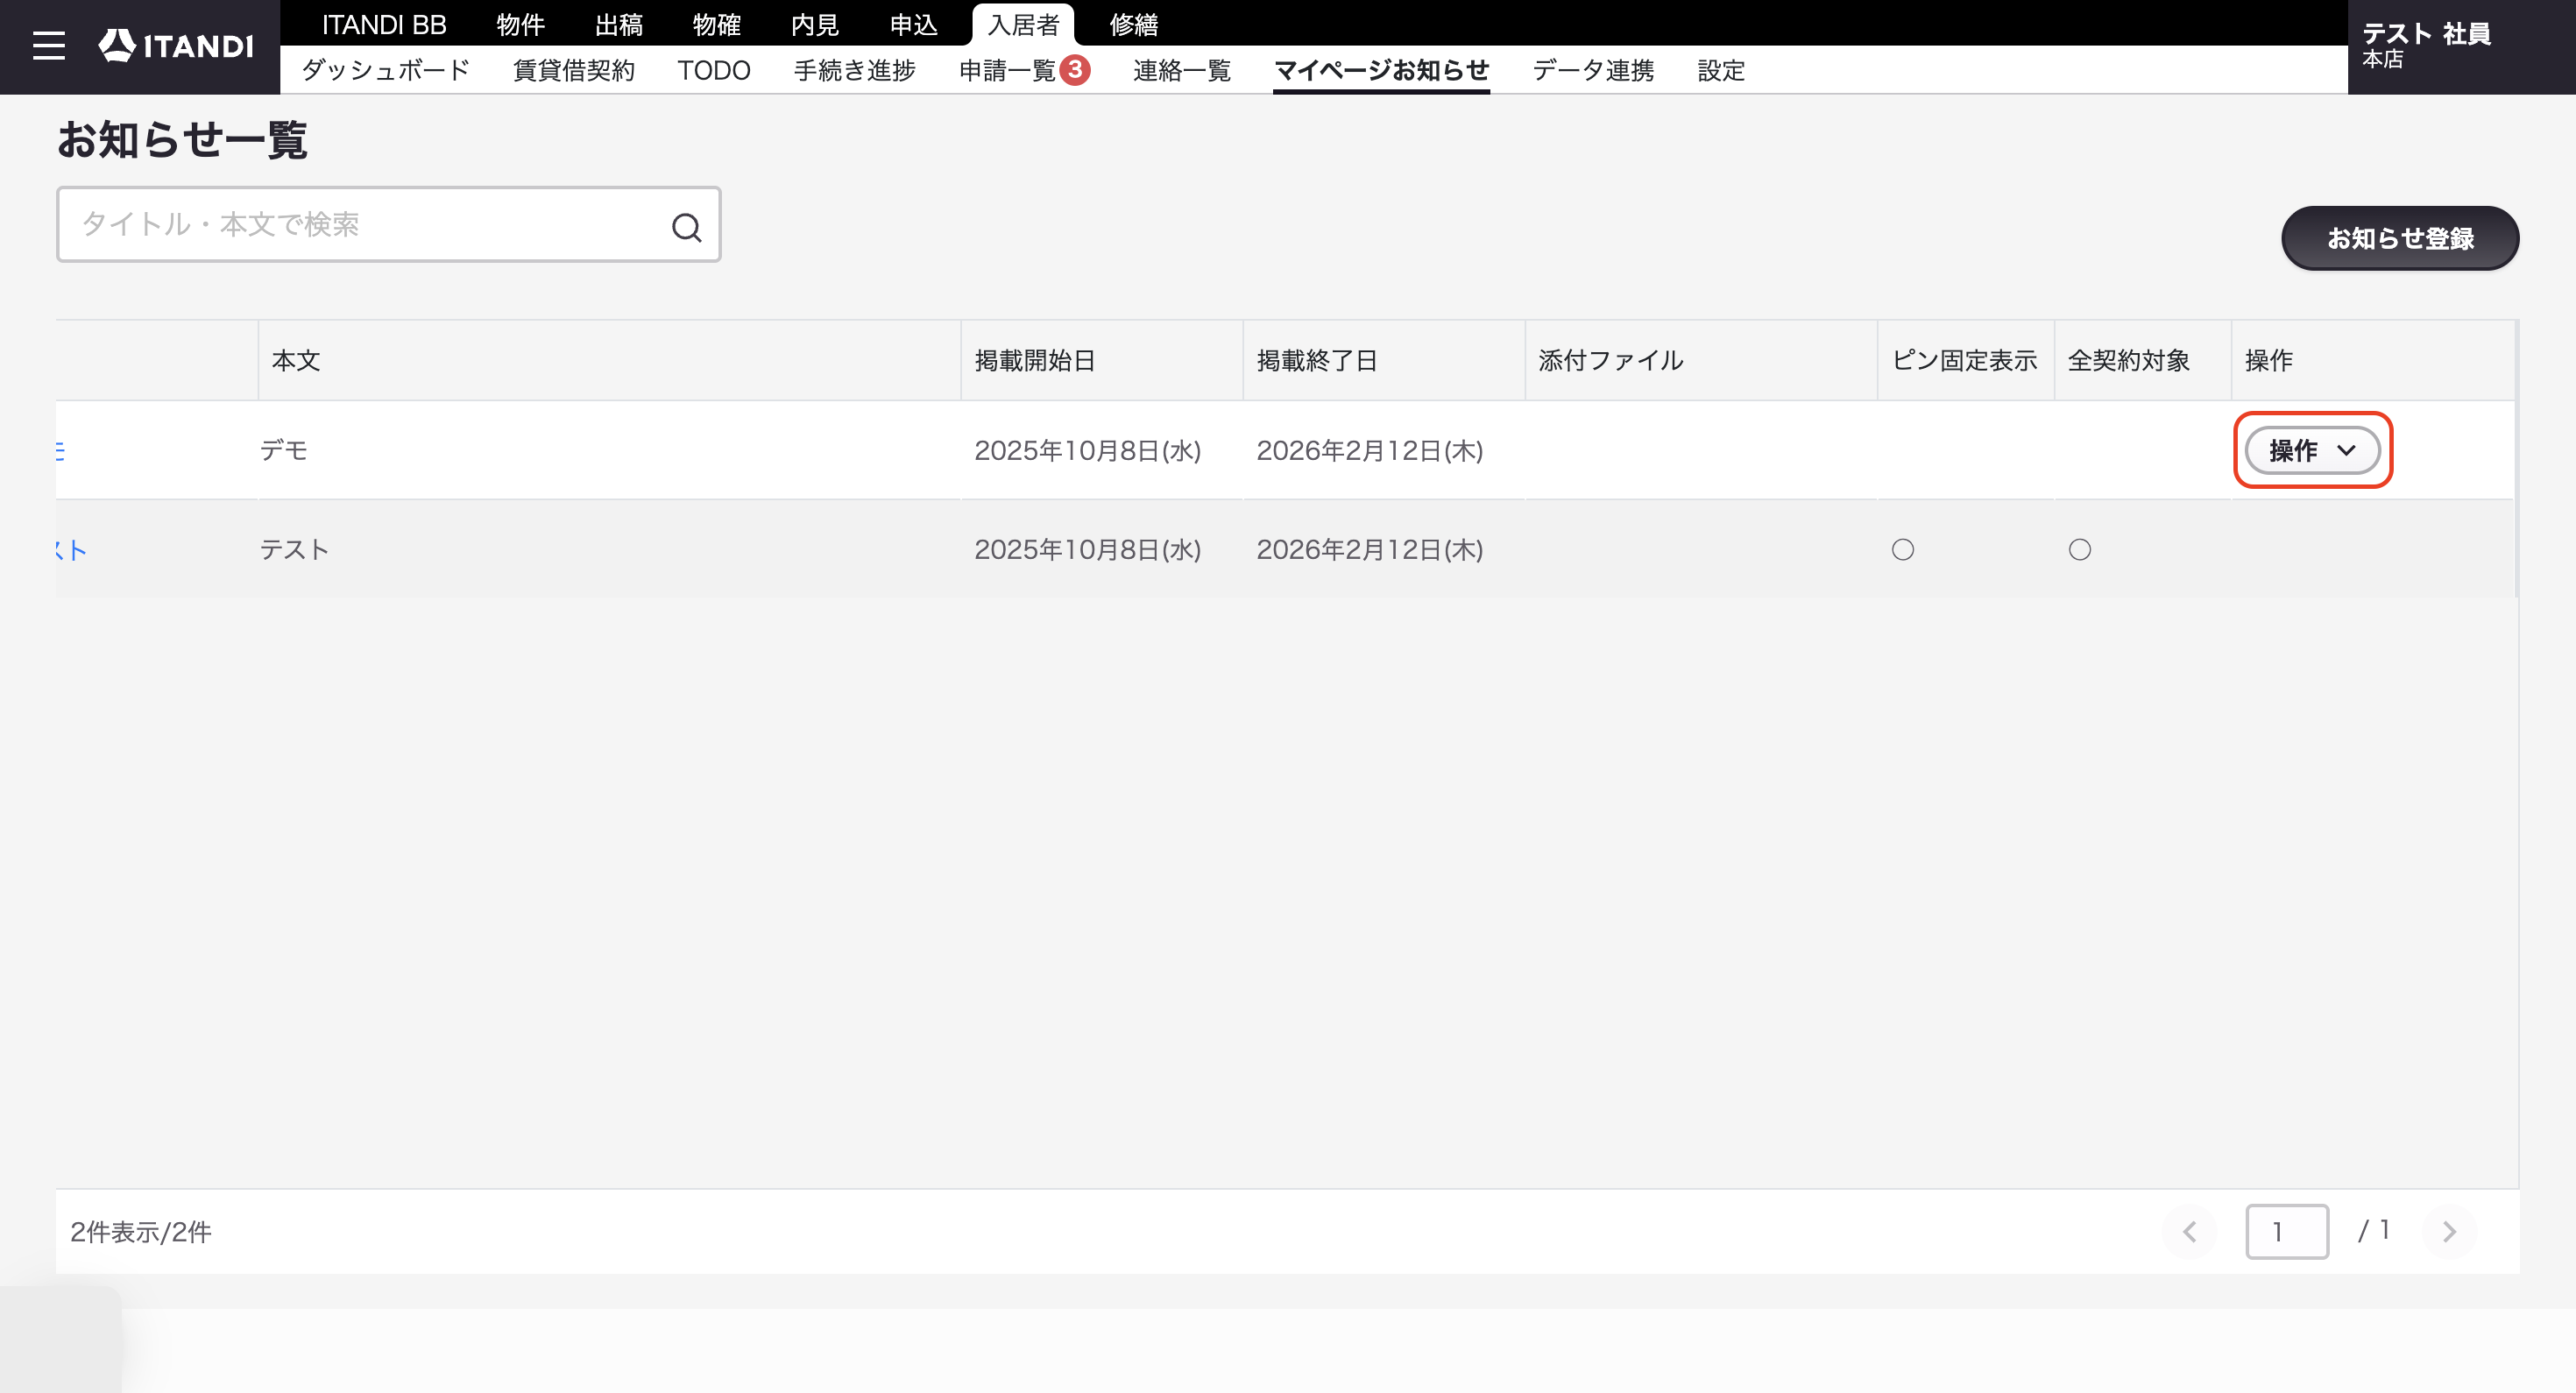This screenshot has width=2576, height=1393.
Task: Open the ITANDI BB tab
Action: coord(384,24)
